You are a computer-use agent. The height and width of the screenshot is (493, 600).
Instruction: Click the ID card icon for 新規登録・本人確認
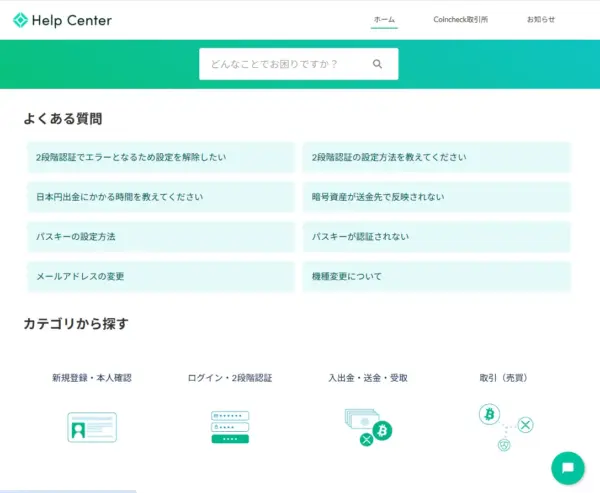tap(92, 427)
